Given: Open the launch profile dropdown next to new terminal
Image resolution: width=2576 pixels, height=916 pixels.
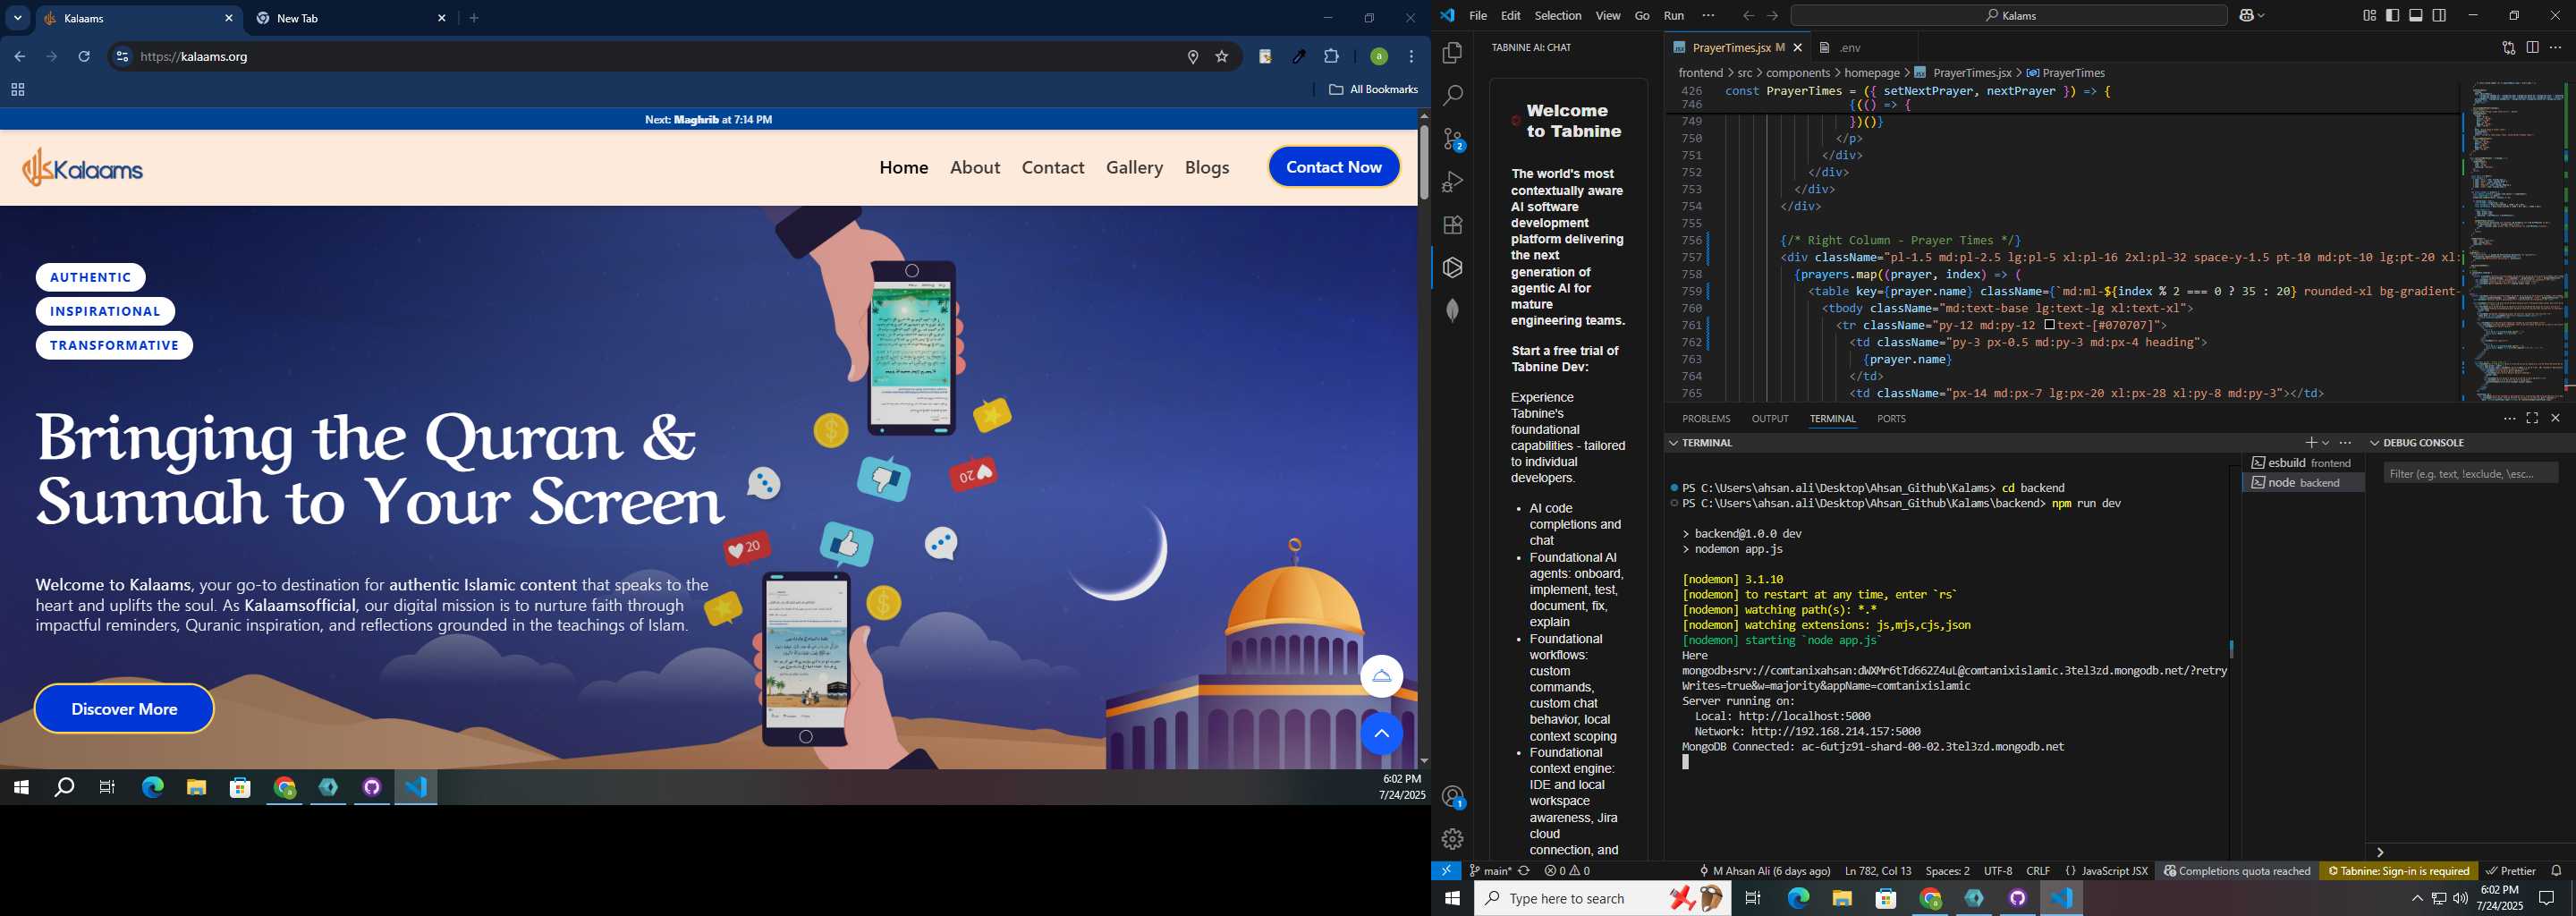Looking at the screenshot, I should point(2326,442).
